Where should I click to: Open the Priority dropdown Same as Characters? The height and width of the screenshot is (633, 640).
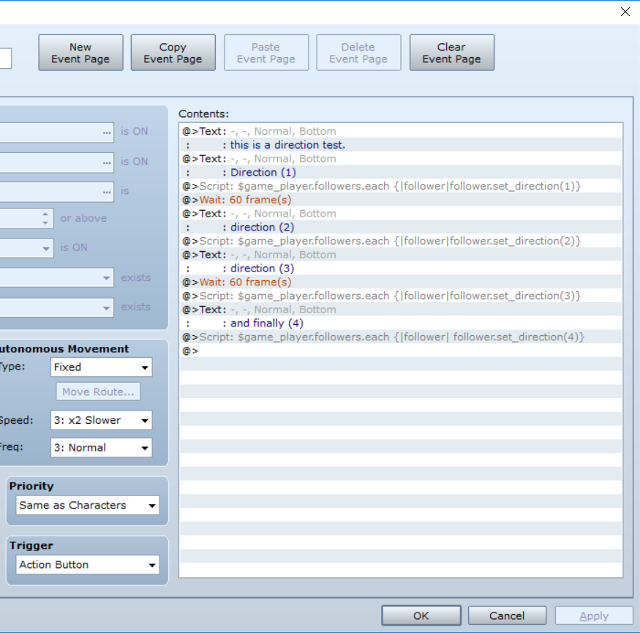click(x=88, y=505)
